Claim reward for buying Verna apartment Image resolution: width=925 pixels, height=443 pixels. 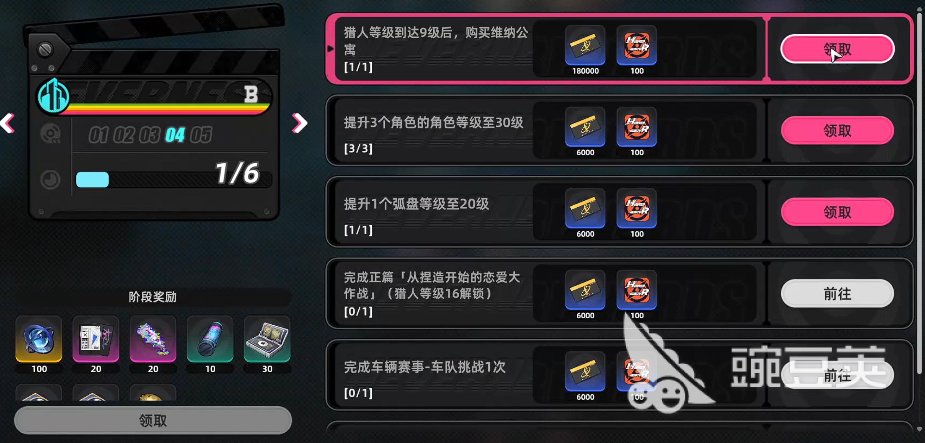(837, 49)
